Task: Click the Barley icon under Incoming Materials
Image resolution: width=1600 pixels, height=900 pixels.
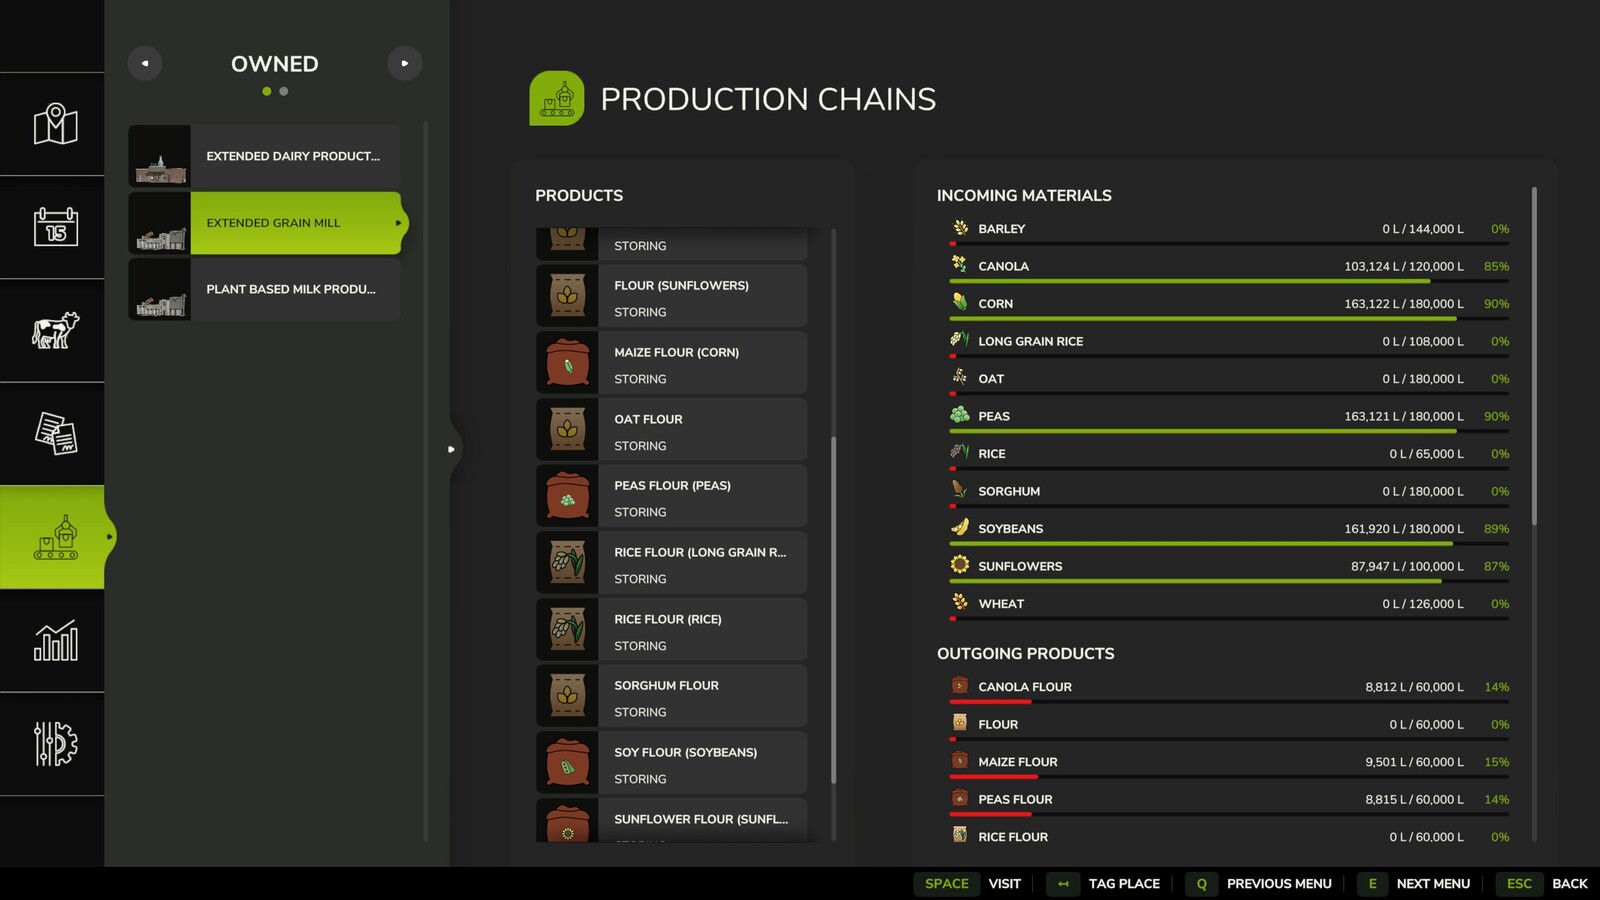Action: click(959, 228)
